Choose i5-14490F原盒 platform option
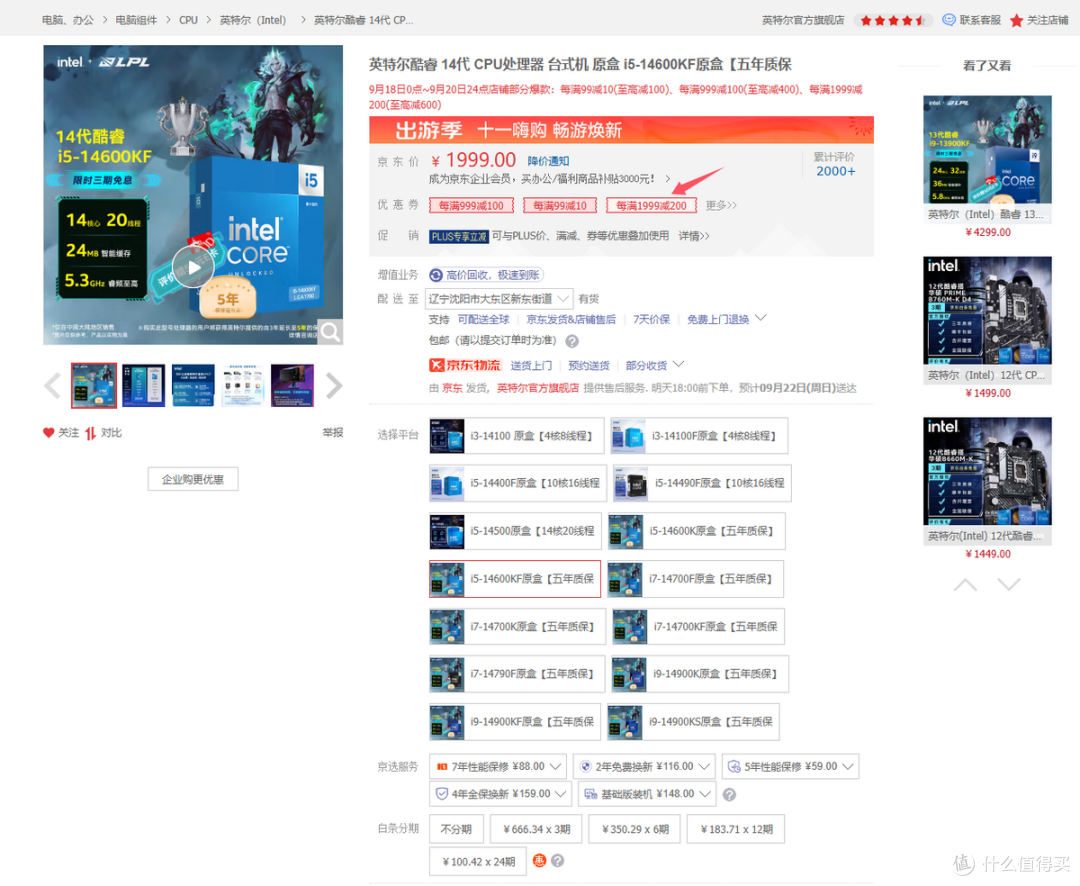The image size is (1080, 886). click(x=702, y=483)
